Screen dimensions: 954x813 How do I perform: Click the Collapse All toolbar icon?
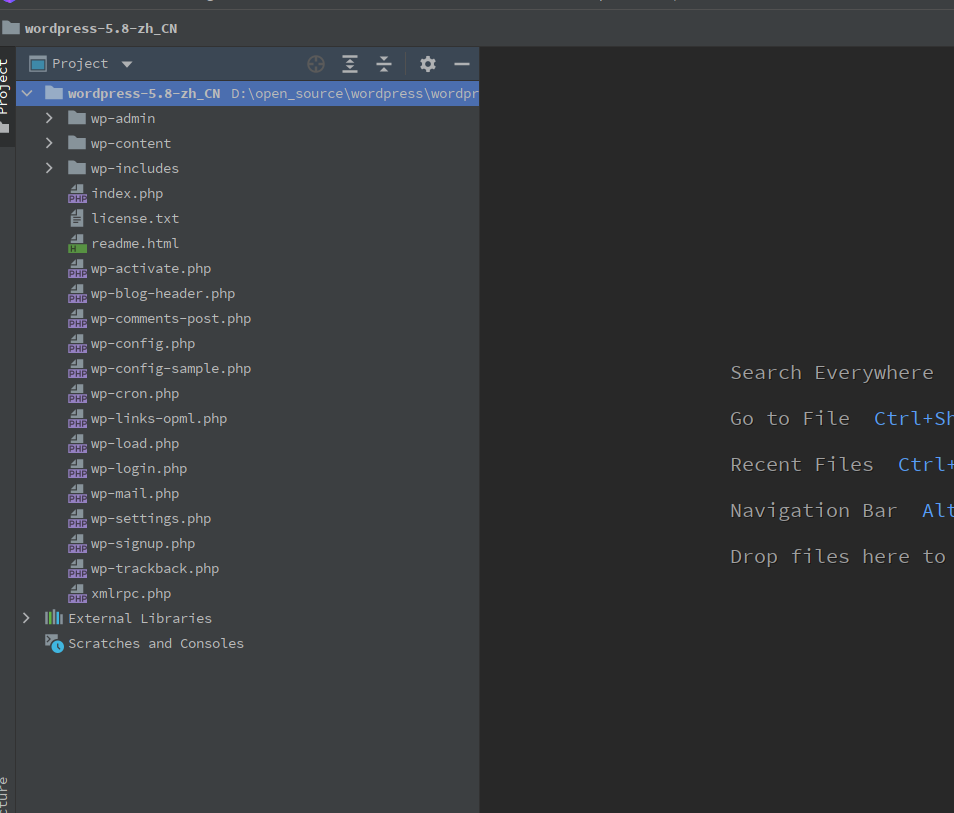click(x=384, y=64)
